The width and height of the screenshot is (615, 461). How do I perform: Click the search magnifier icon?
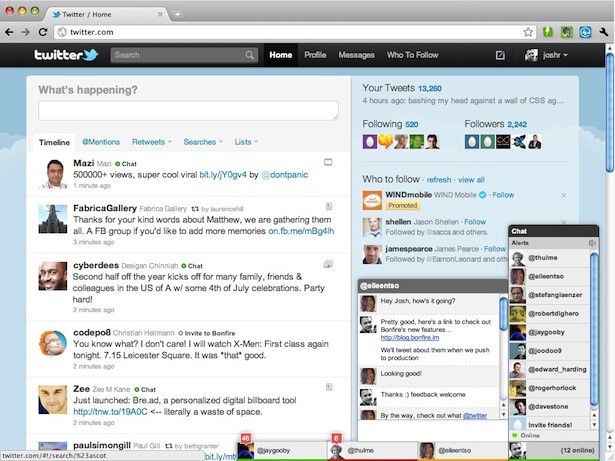tap(249, 55)
